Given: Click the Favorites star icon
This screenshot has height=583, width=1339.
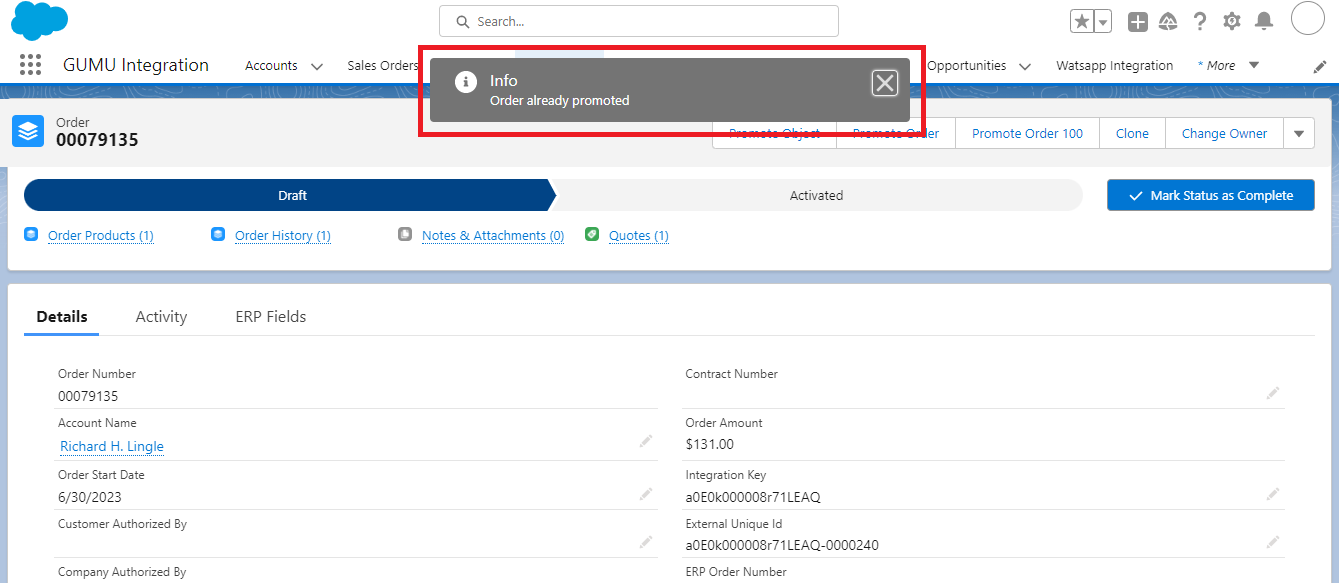Looking at the screenshot, I should coord(1082,22).
